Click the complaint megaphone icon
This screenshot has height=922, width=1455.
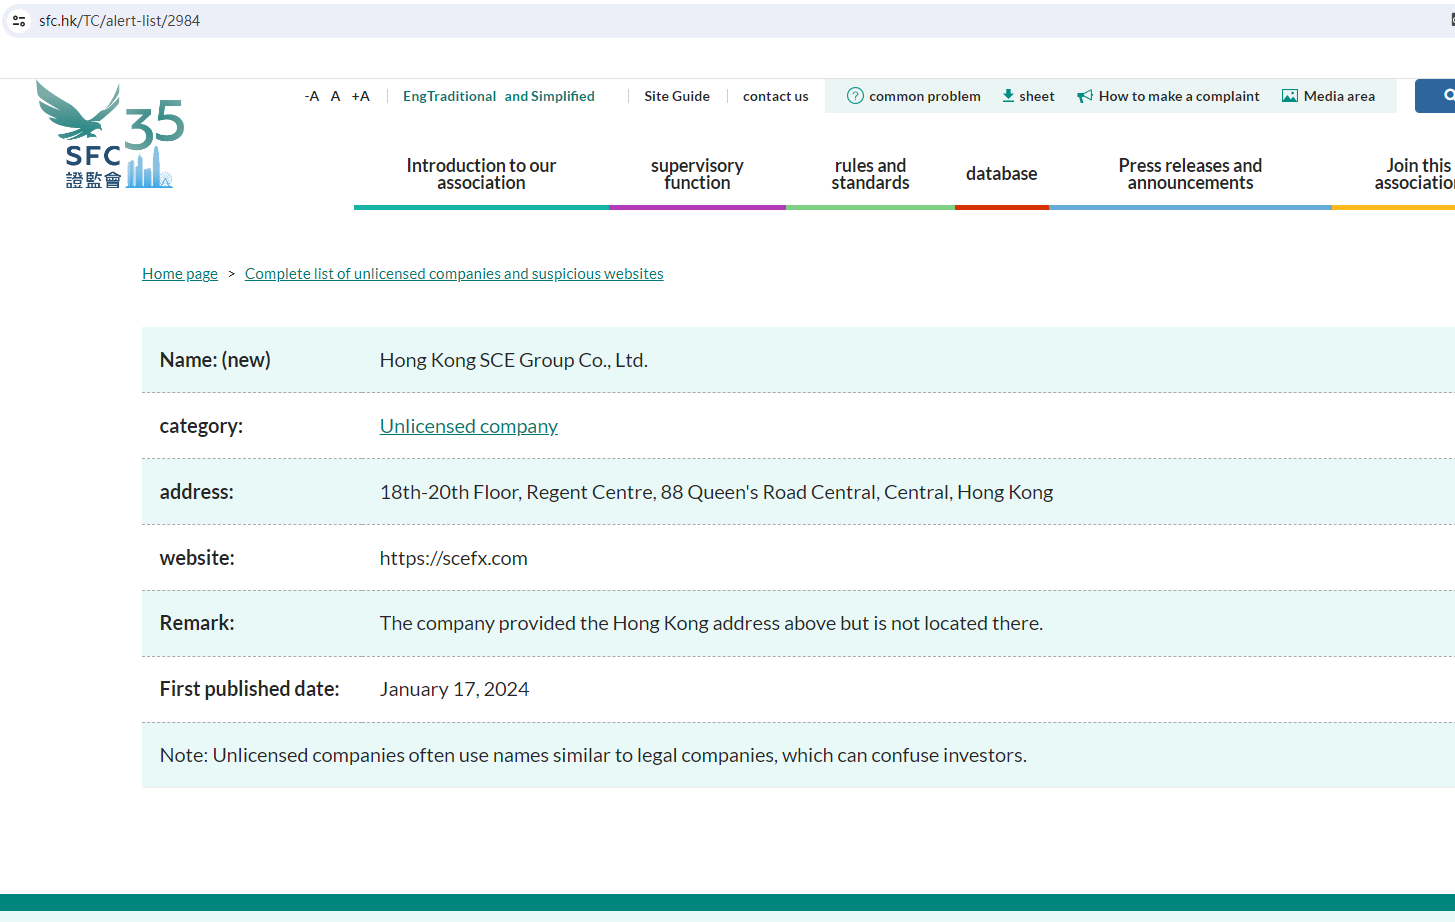tap(1084, 96)
